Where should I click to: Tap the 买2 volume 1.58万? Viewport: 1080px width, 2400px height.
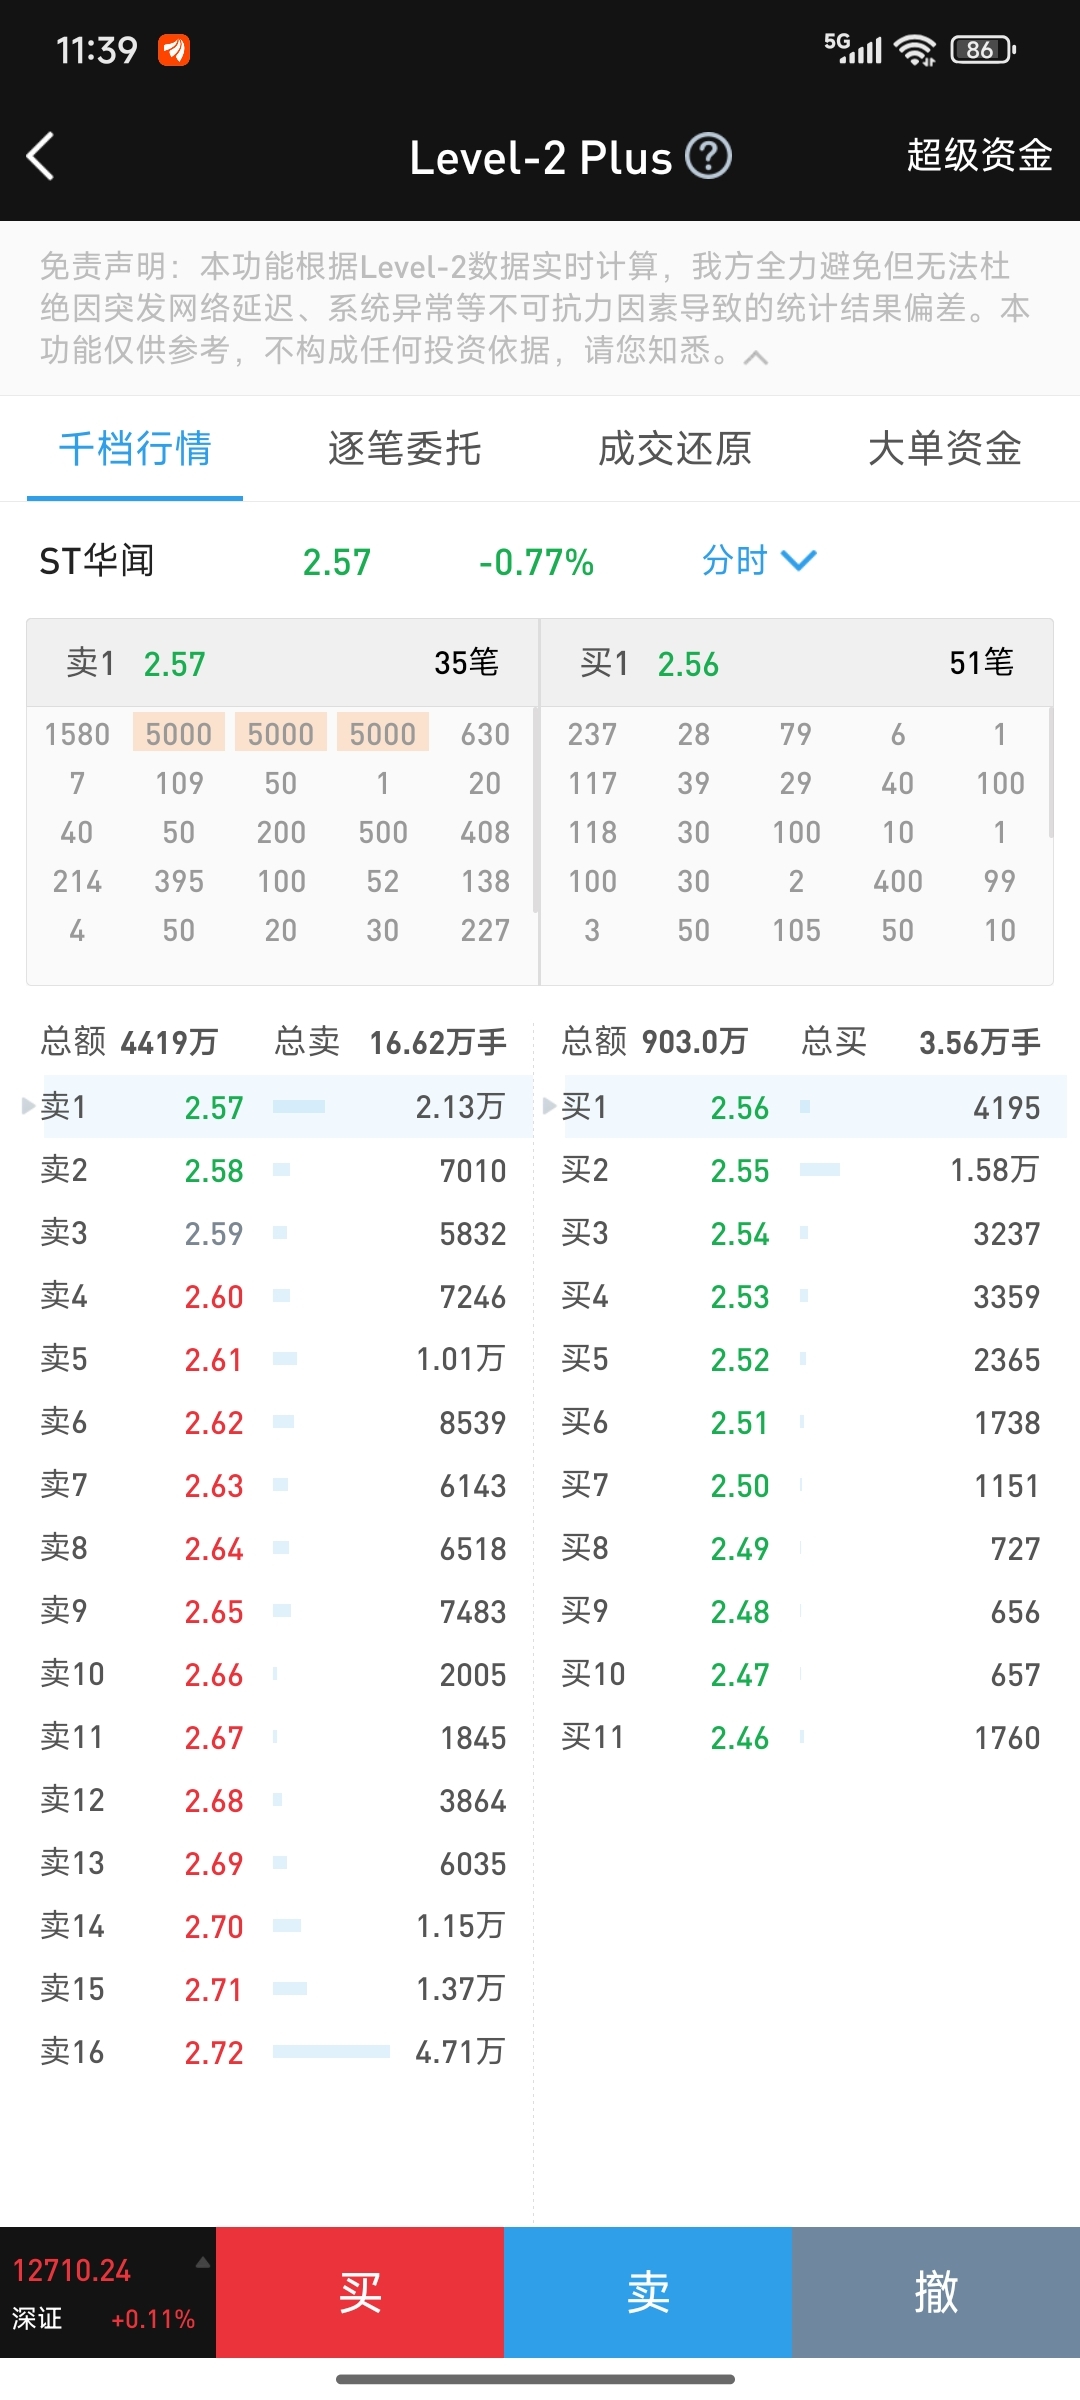point(994,1169)
